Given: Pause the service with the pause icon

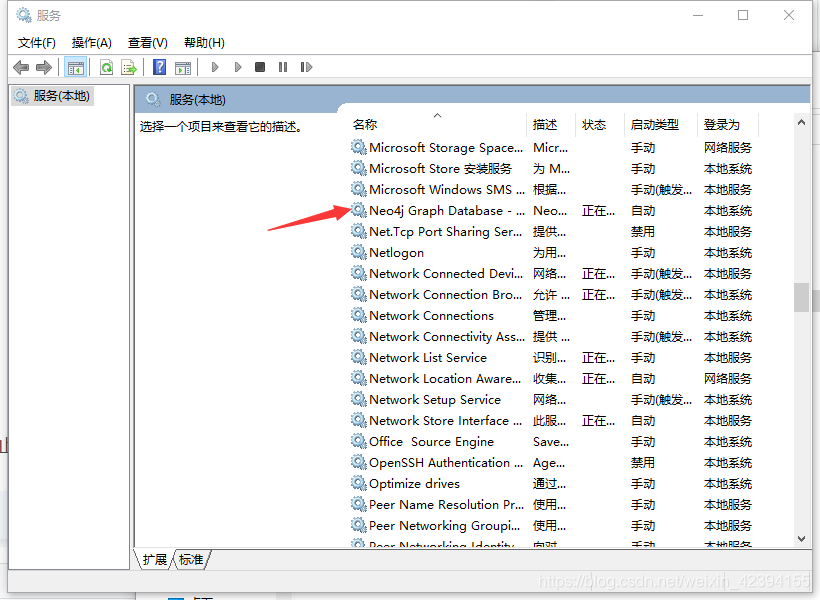Looking at the screenshot, I should 283,67.
